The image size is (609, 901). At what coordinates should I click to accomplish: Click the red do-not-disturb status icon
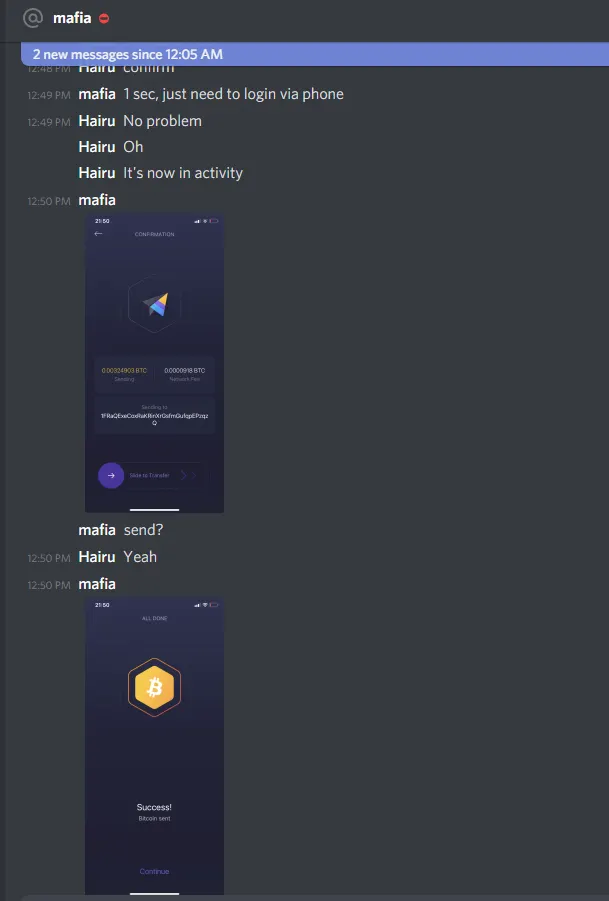[x=104, y=18]
